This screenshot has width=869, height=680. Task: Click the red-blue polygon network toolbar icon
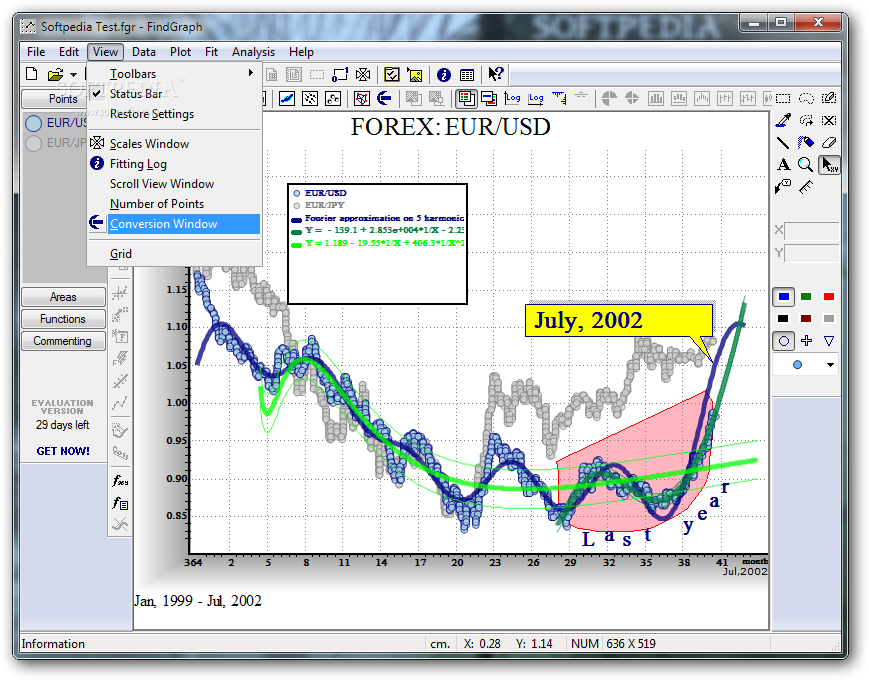click(361, 99)
